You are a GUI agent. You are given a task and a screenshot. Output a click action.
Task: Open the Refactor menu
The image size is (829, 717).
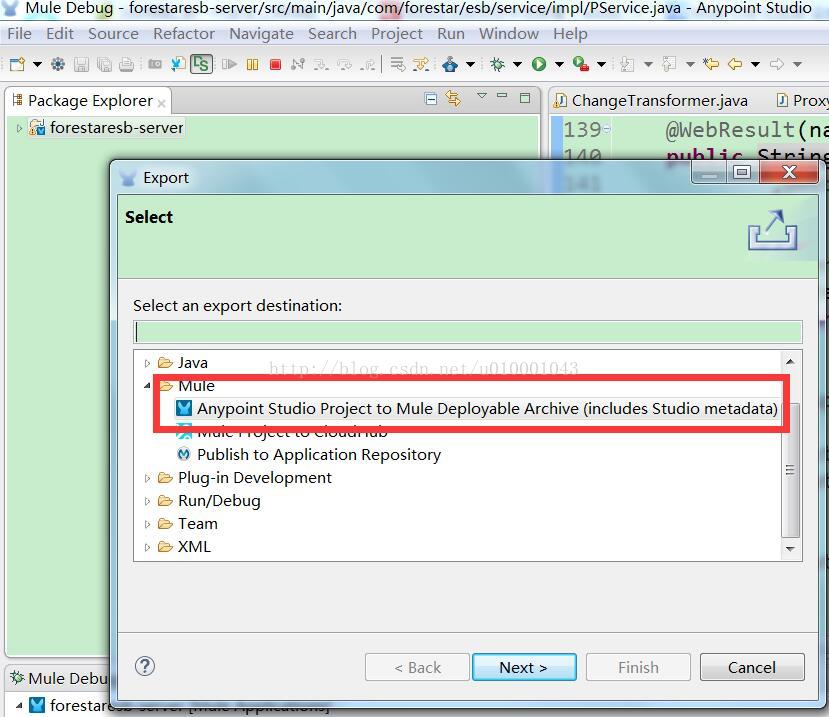coord(184,34)
